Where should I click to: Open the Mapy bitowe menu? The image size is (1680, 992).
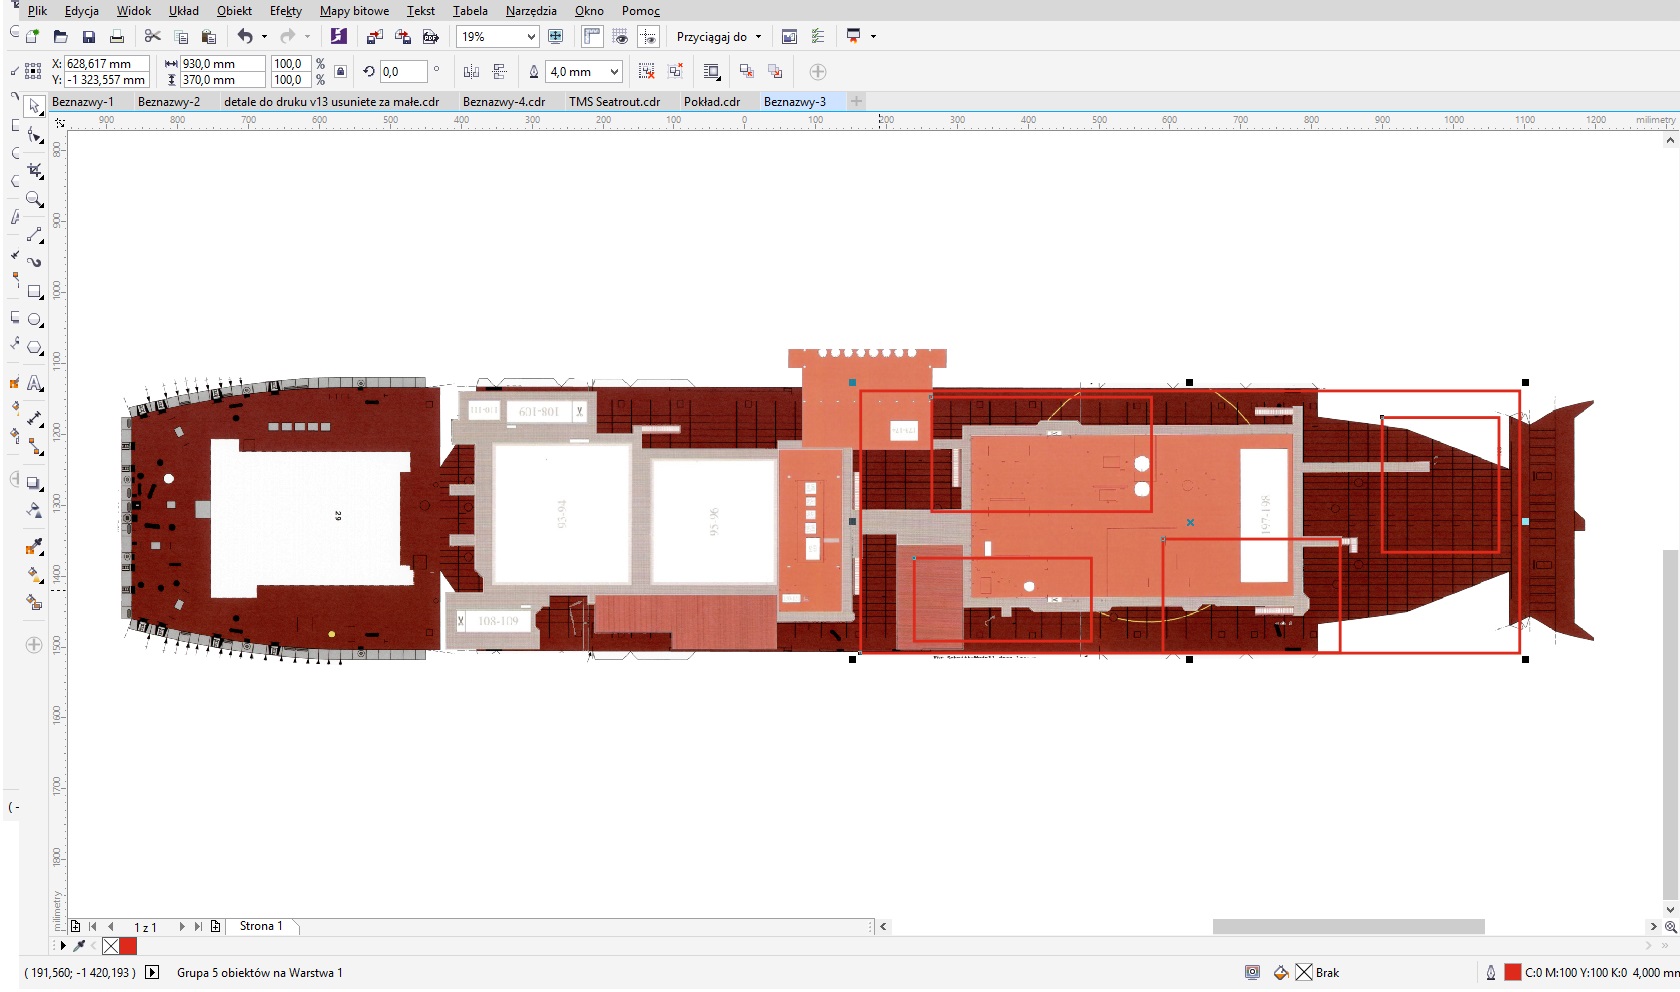point(354,11)
